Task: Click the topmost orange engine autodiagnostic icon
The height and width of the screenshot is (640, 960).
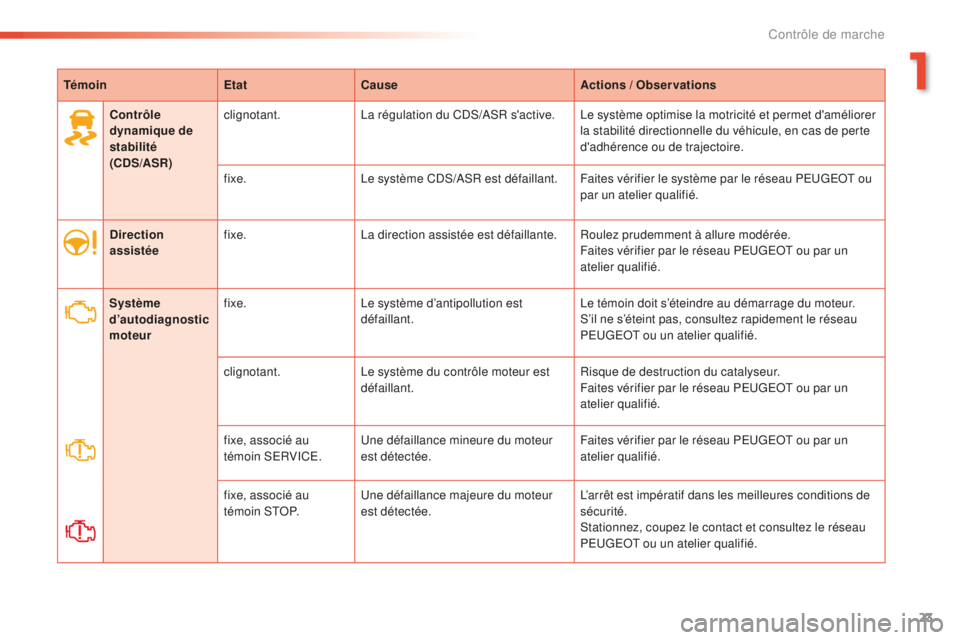Action: [x=81, y=312]
